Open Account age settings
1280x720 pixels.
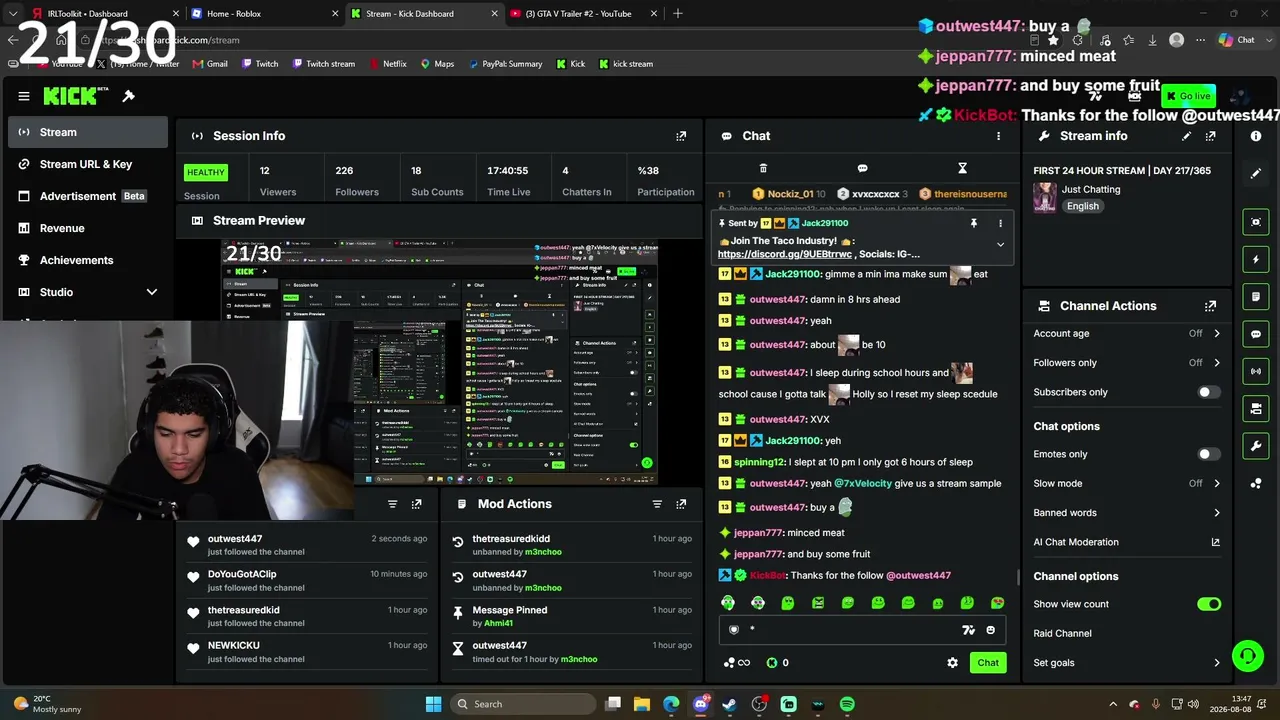point(1127,333)
